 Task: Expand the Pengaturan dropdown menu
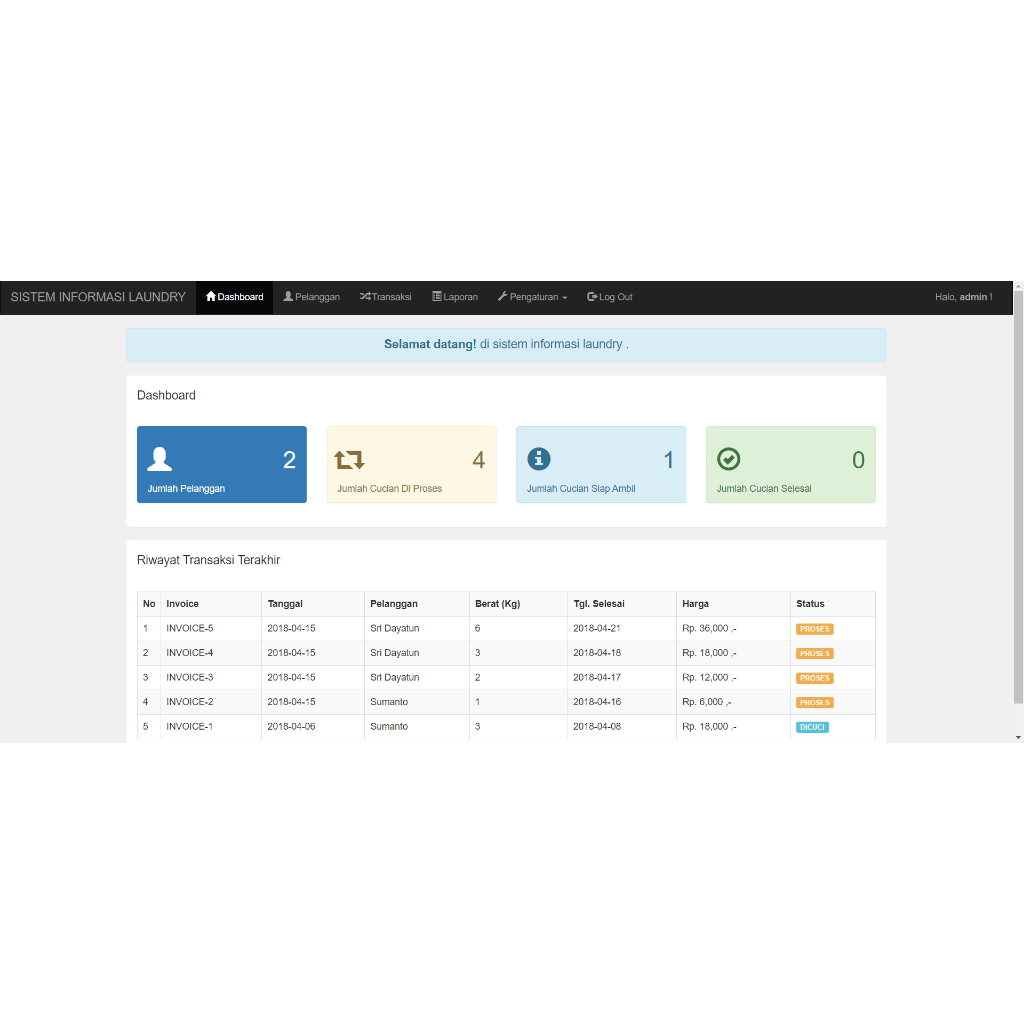pos(532,296)
